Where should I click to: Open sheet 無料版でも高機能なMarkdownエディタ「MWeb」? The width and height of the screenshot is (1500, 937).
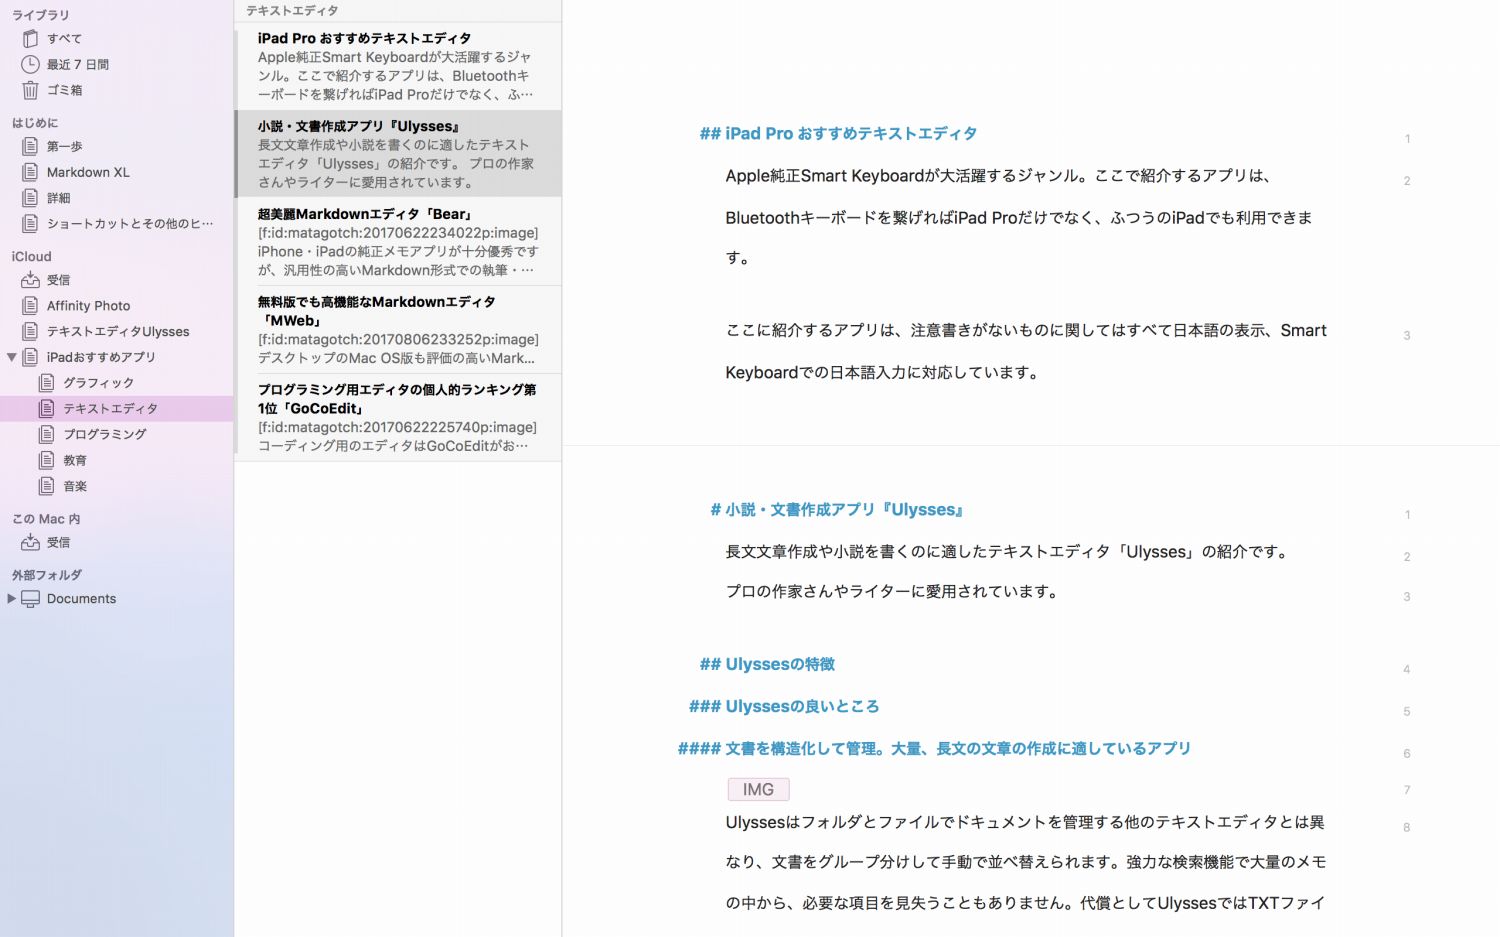coord(398,329)
